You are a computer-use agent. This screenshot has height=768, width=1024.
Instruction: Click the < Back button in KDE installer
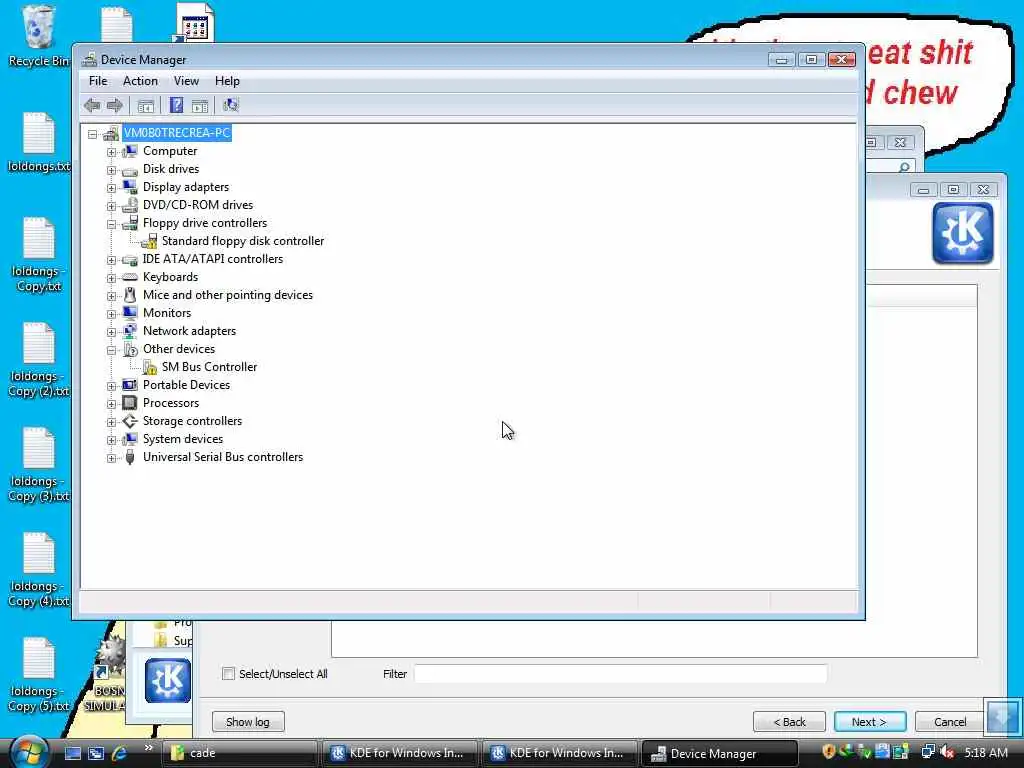790,722
